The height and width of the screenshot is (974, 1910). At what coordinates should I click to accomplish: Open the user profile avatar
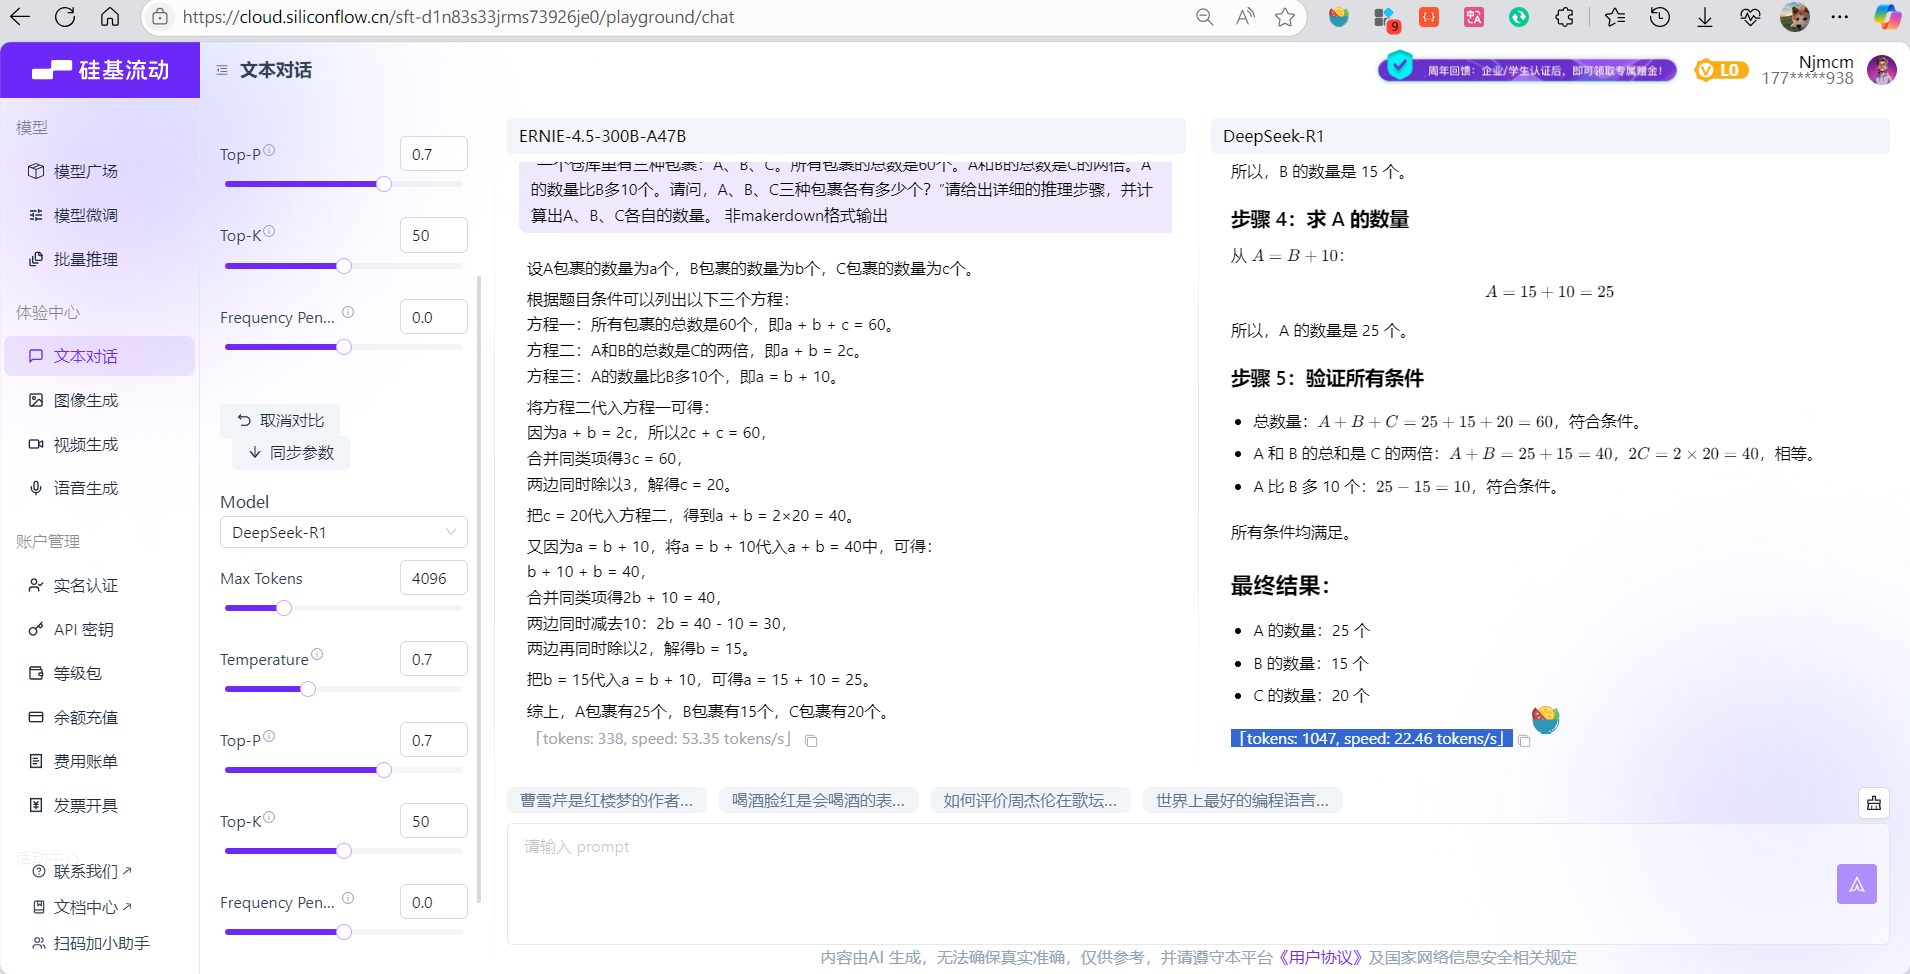click(1882, 70)
